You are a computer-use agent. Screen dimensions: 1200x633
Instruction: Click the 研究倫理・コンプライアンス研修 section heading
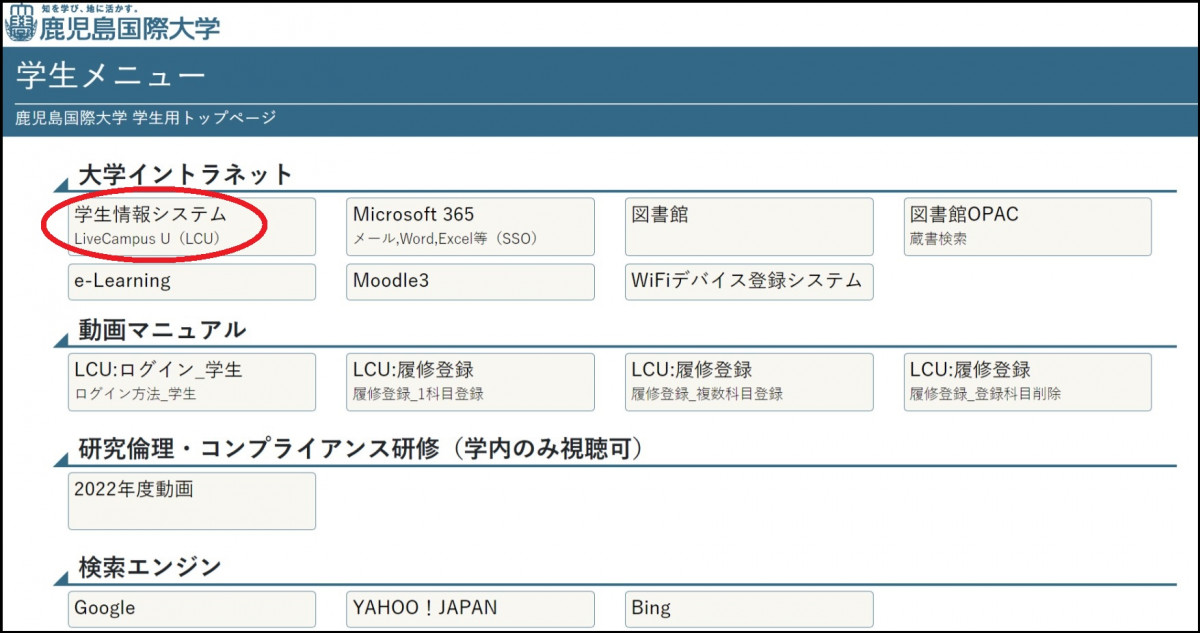click(x=360, y=450)
